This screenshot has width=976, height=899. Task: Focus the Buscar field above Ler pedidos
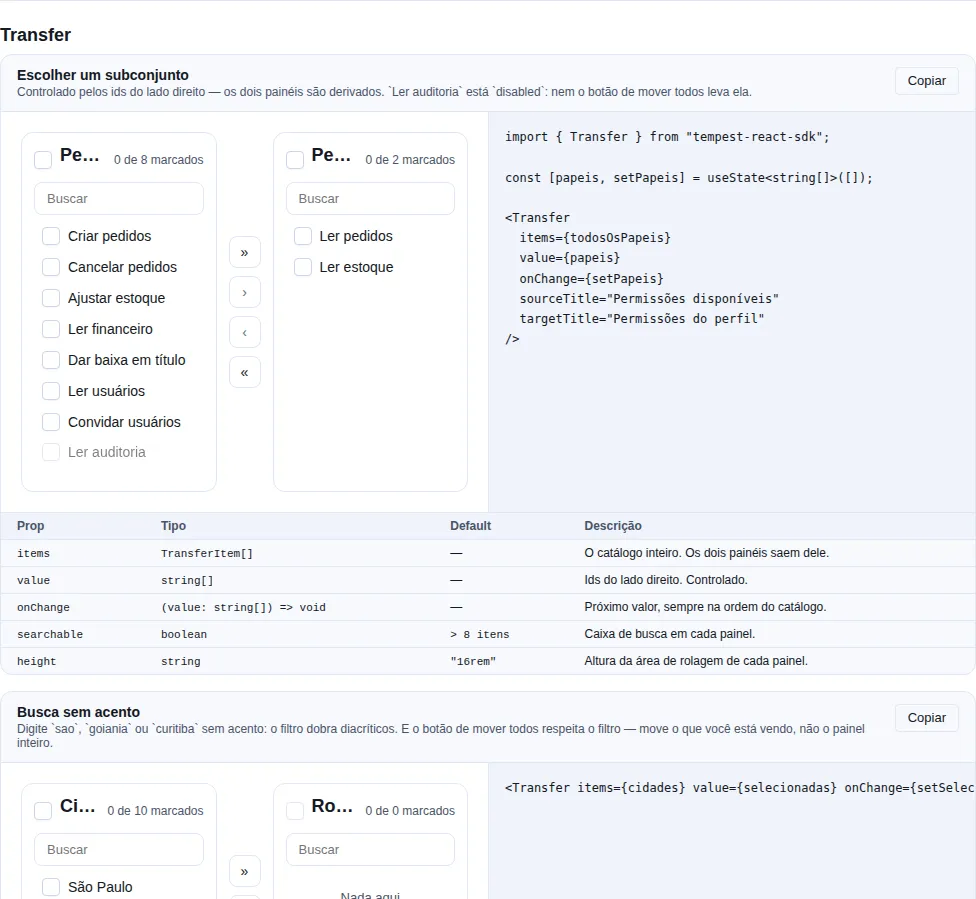tap(370, 199)
